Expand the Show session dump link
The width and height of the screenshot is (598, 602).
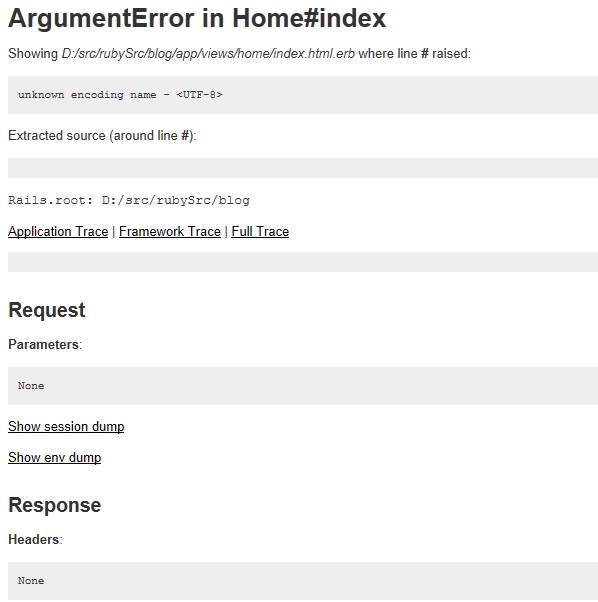point(66,427)
